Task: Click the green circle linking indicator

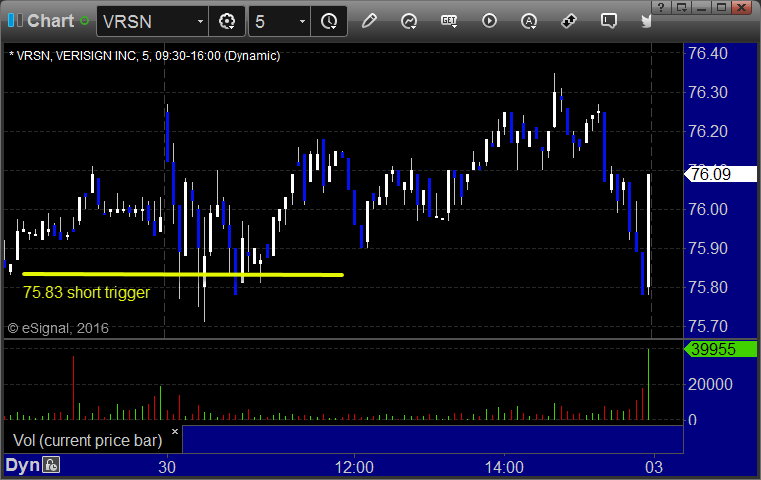Action: click(84, 21)
